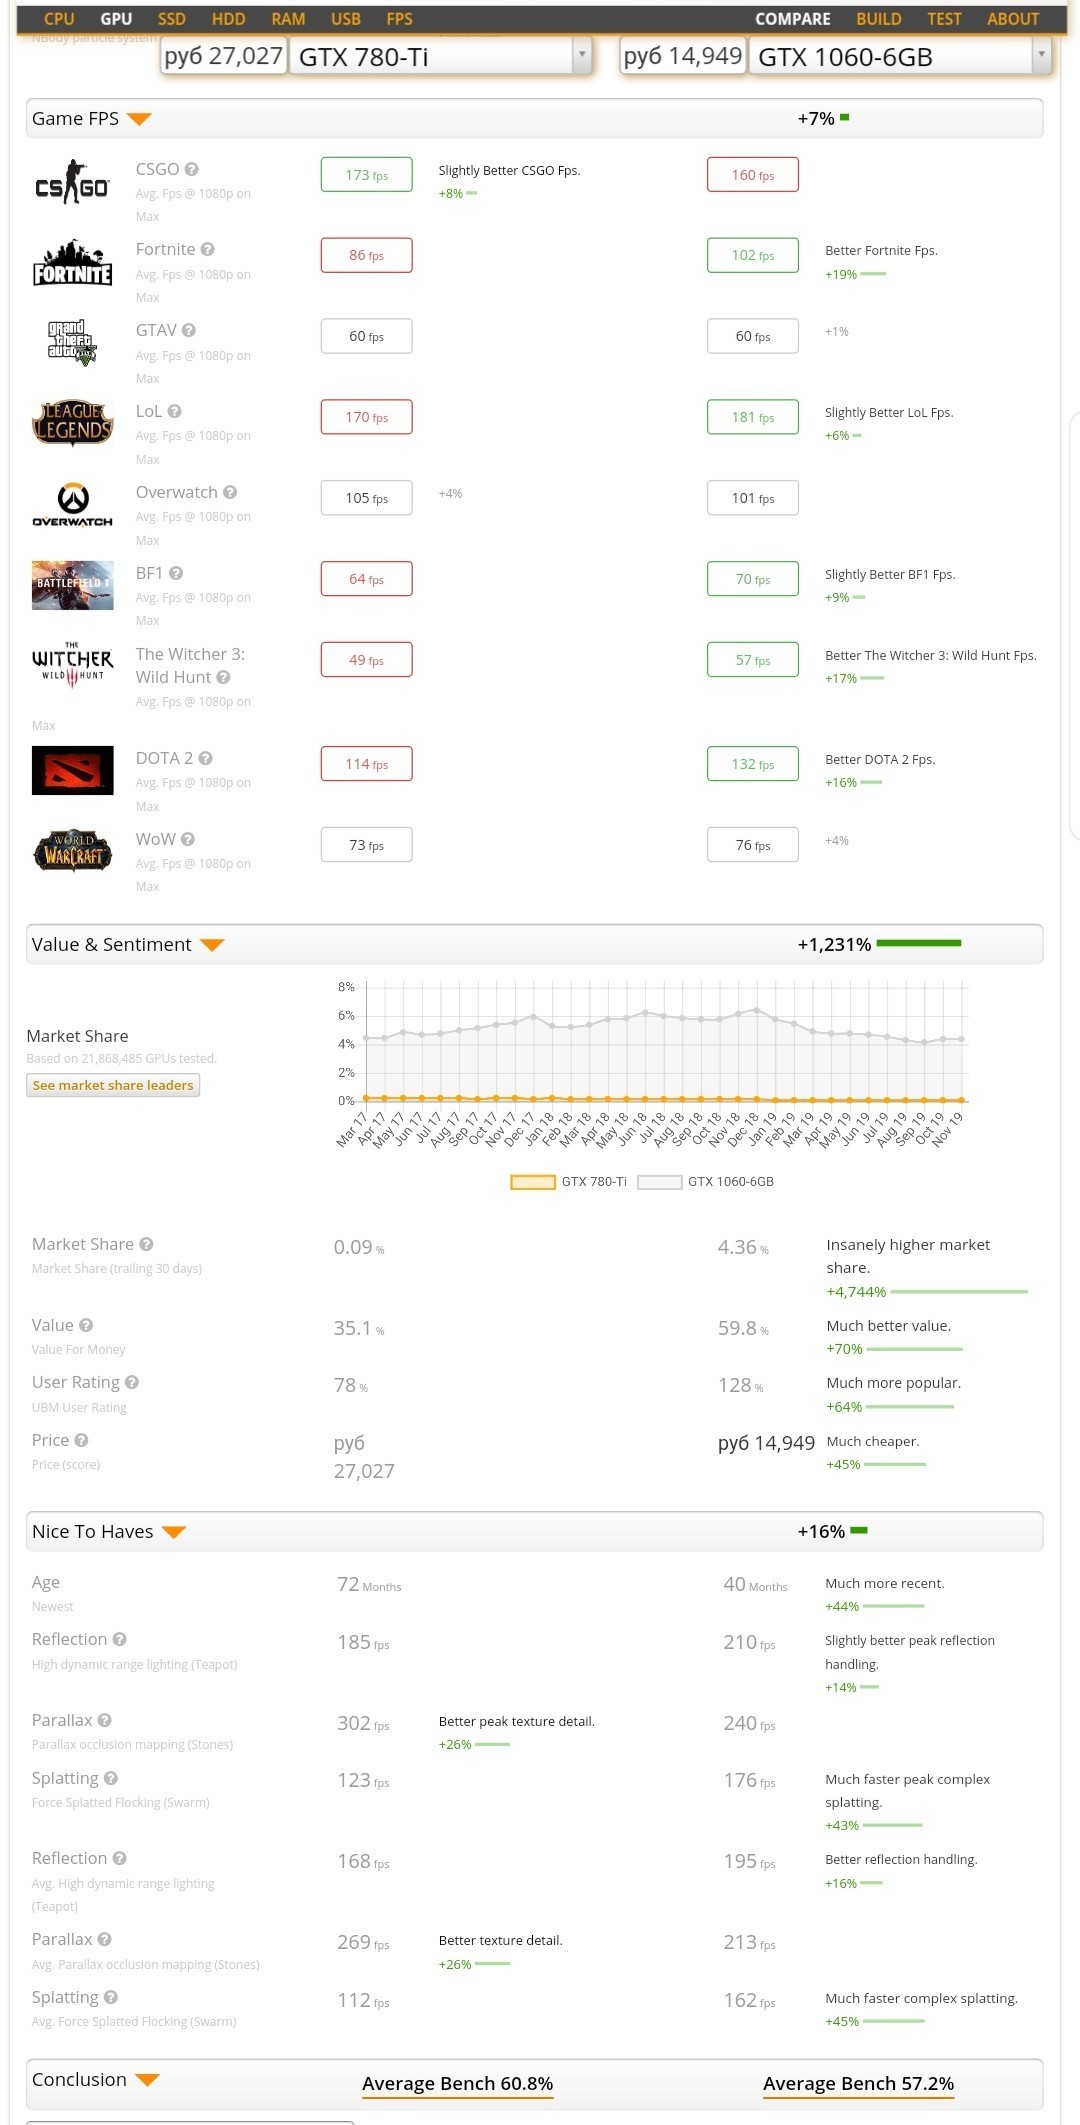Image resolution: width=1080 pixels, height=2125 pixels.
Task: Collapse the Value & Sentiment section triangle
Action: coord(212,945)
